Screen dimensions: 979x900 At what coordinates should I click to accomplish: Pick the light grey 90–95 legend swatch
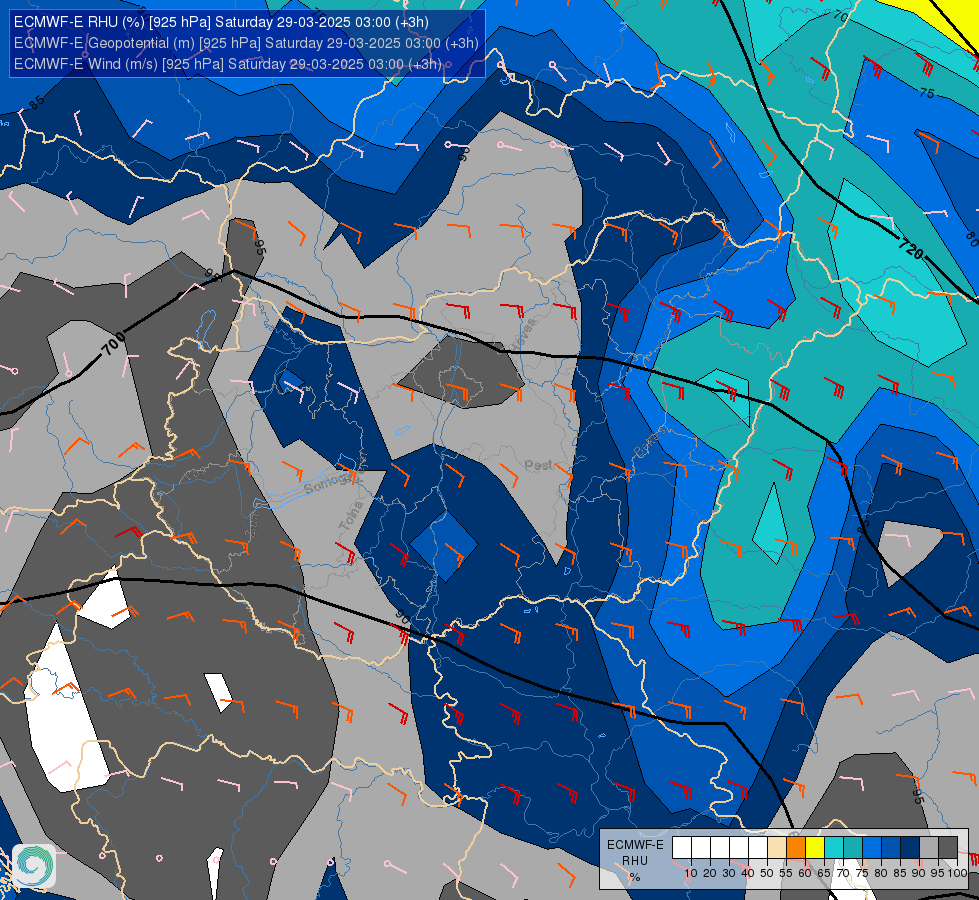929,848
